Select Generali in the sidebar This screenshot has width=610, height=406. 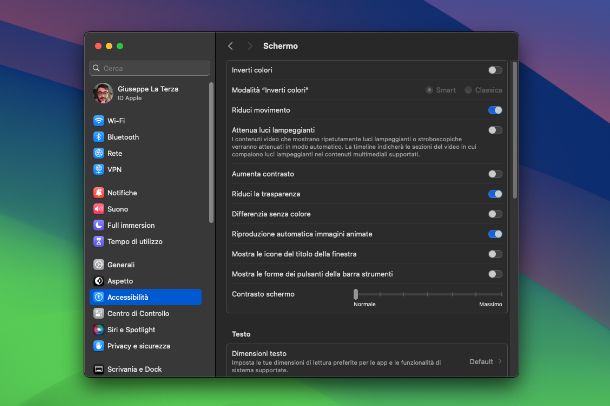146,264
